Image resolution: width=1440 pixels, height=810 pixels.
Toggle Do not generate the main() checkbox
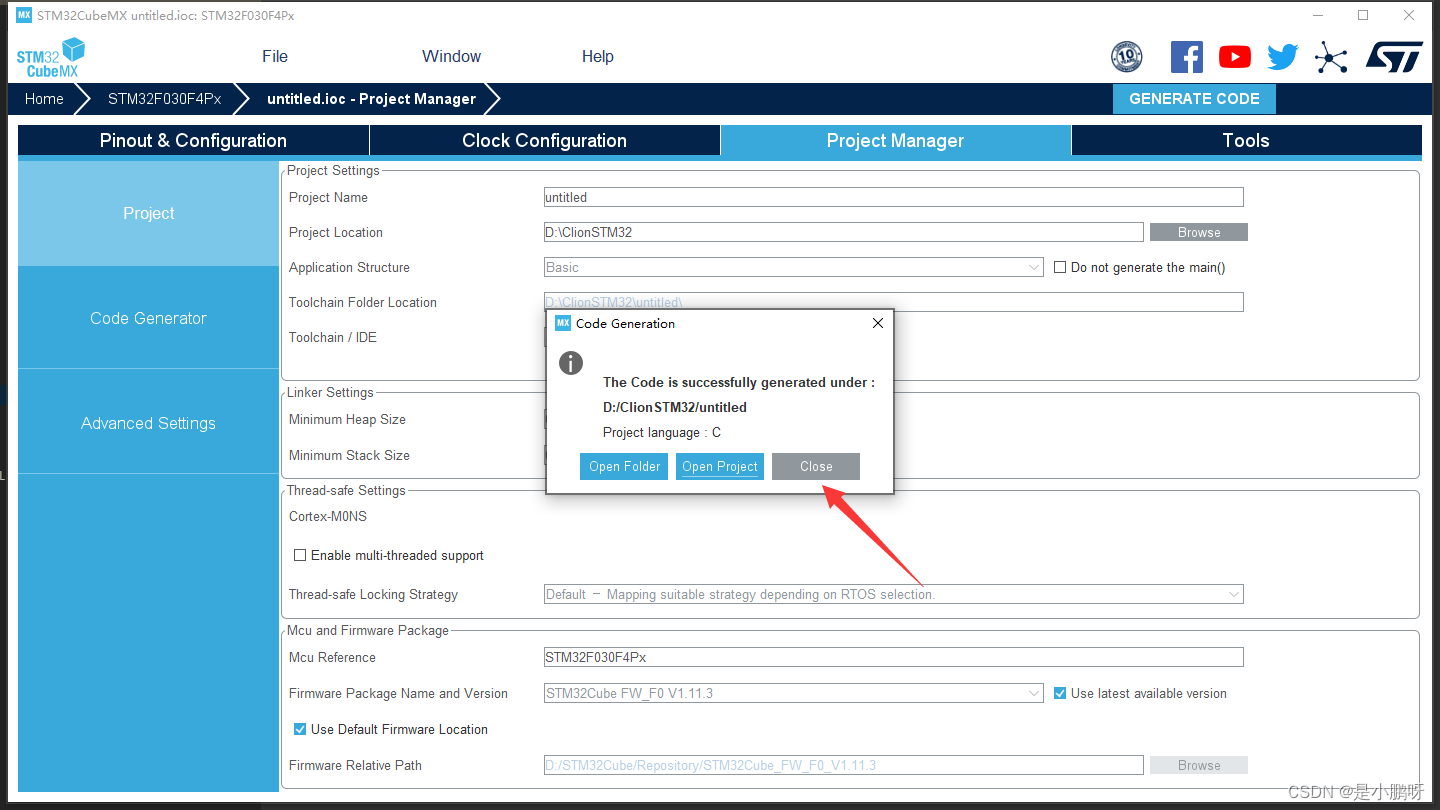1061,267
